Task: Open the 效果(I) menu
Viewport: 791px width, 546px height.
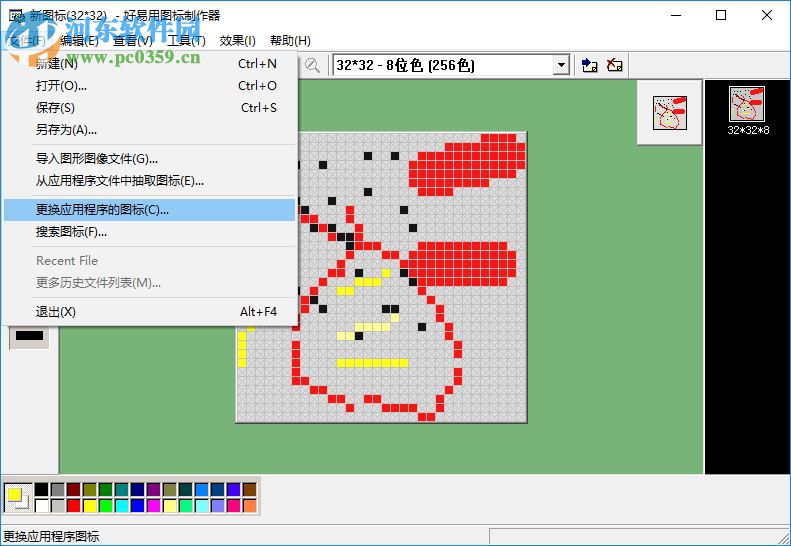Action: click(238, 41)
